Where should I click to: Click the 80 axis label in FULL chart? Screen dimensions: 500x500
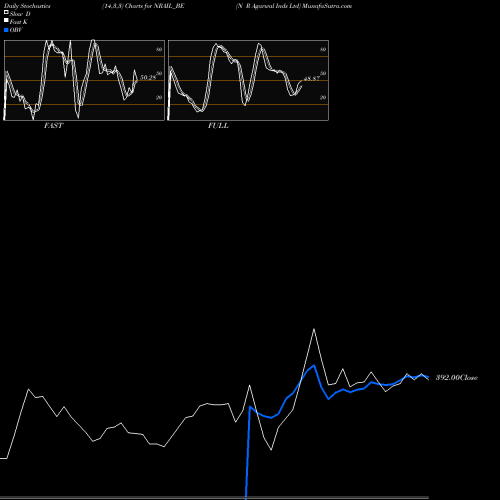pos(323,49)
